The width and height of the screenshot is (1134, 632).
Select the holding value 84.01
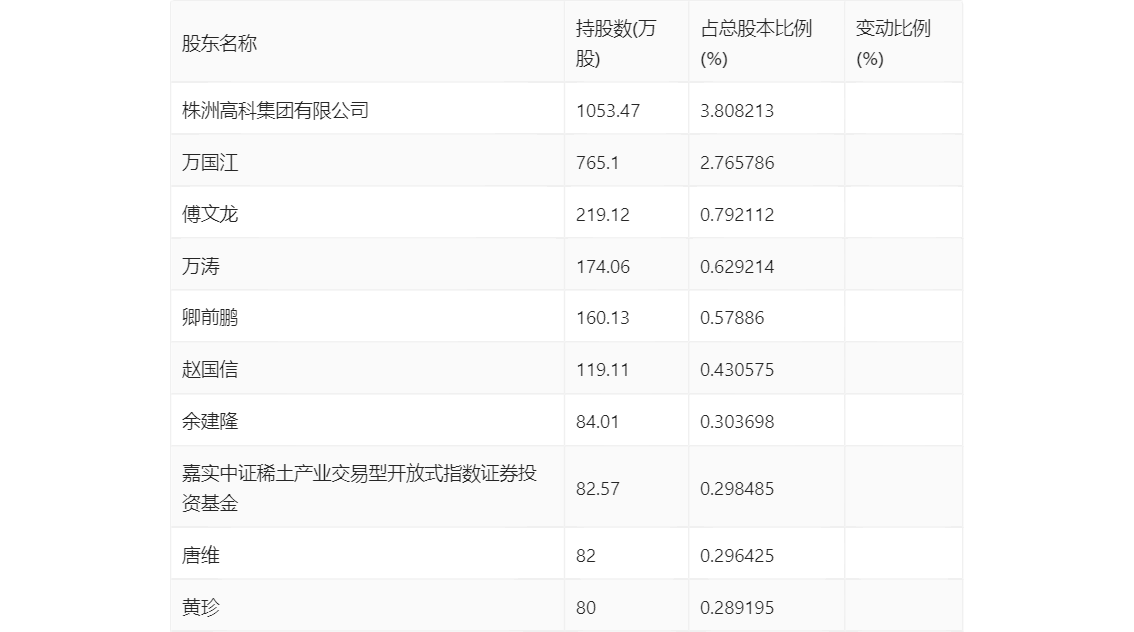pyautogui.click(x=597, y=422)
